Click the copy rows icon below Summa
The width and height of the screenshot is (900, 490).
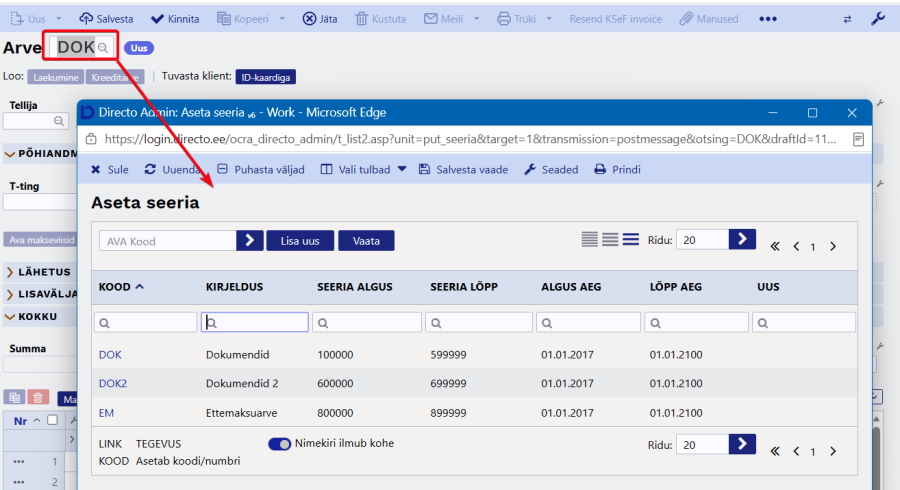click(x=15, y=397)
